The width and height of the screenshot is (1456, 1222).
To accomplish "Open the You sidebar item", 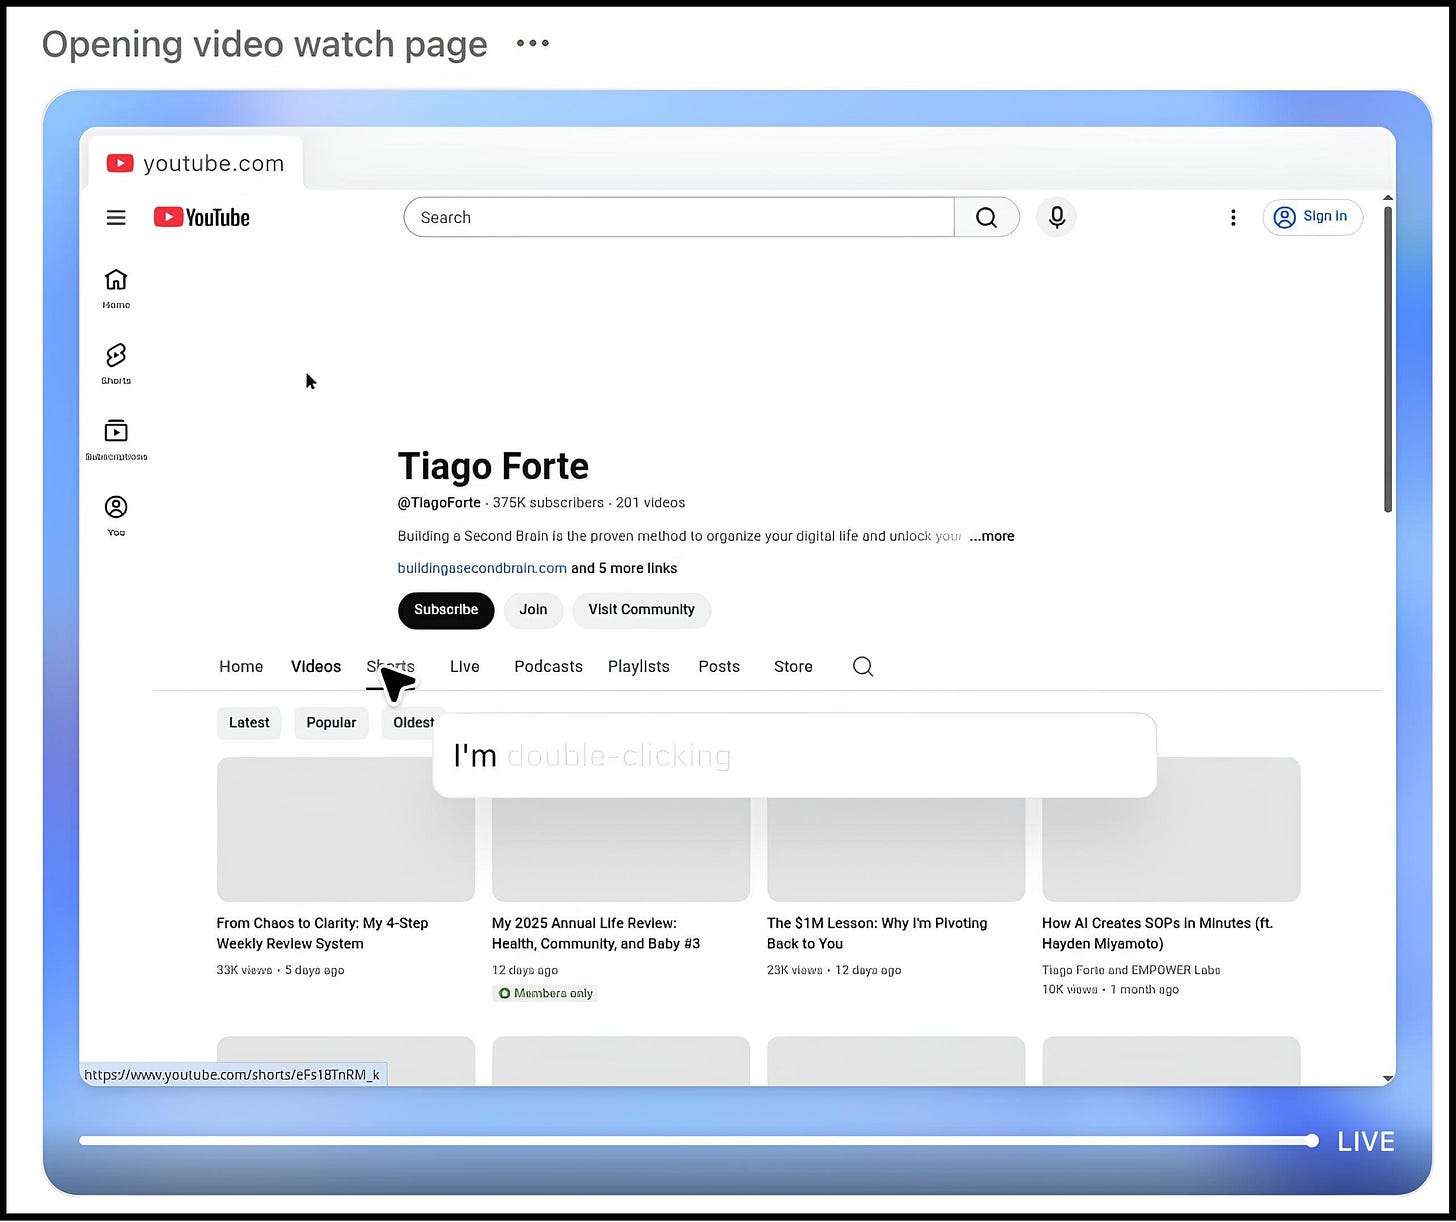I will [x=116, y=516].
